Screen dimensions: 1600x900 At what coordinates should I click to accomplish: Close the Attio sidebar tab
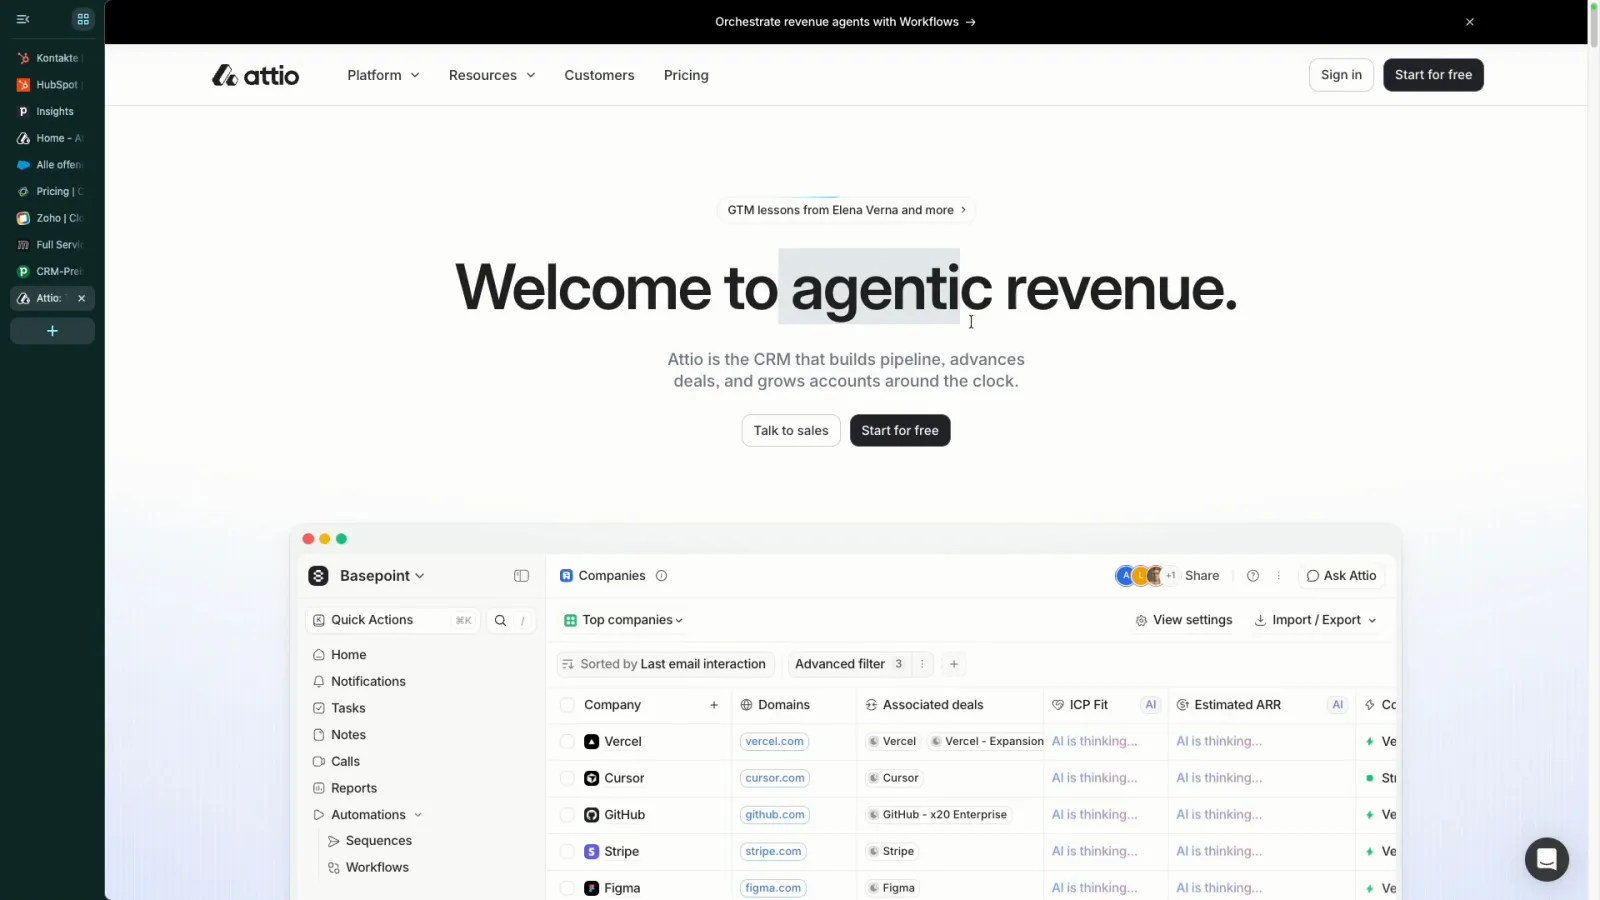click(x=82, y=298)
